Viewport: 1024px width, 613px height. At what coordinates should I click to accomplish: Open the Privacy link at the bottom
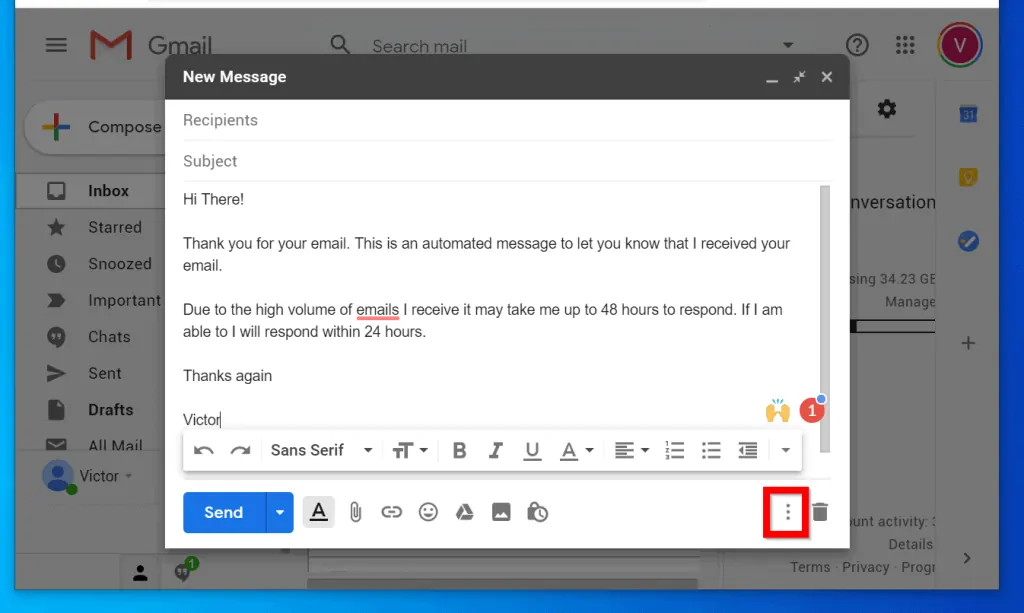[866, 567]
